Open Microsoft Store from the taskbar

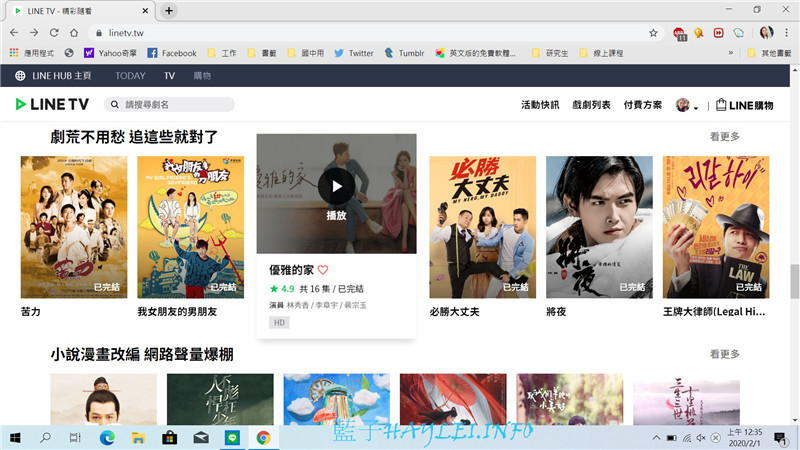[x=169, y=438]
